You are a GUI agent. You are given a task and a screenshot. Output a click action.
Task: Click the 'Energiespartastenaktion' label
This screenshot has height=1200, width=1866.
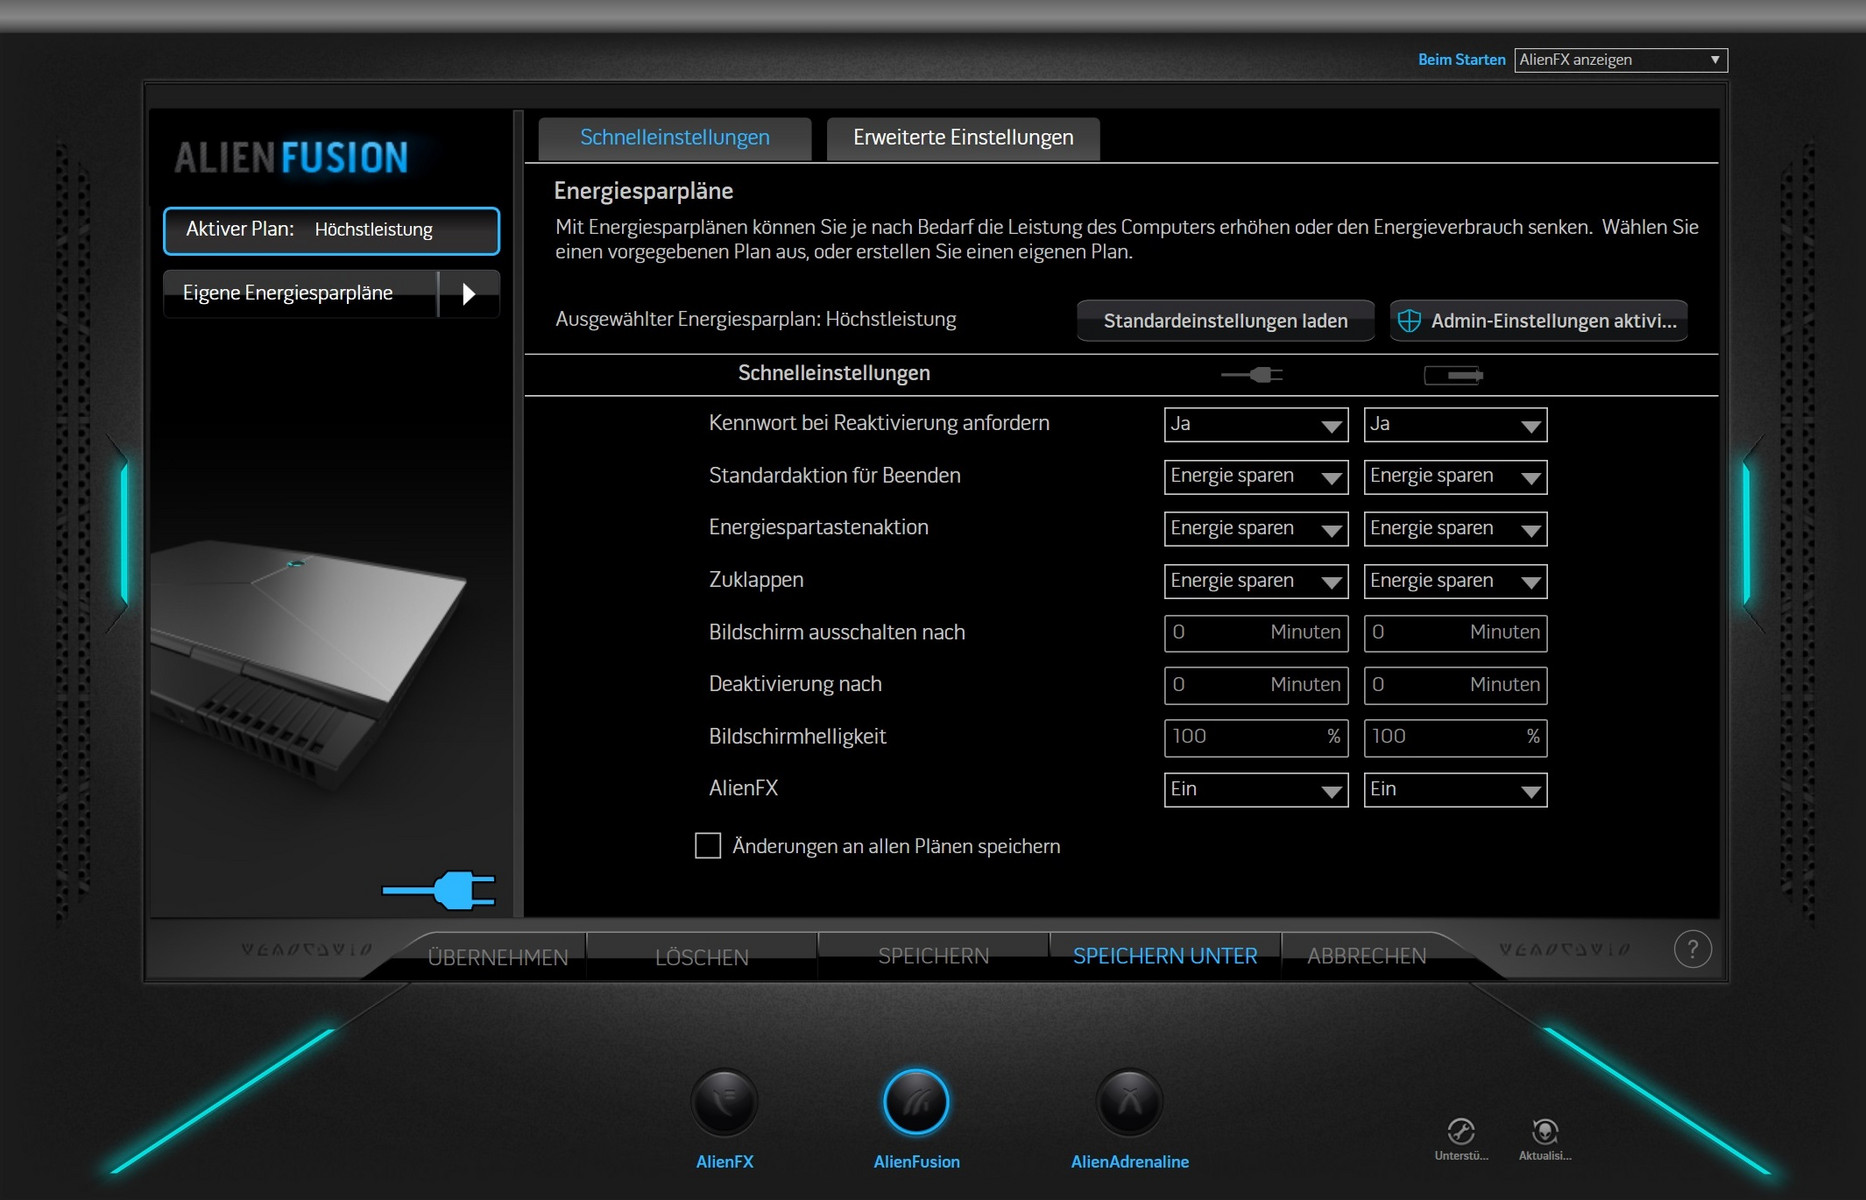(x=819, y=528)
